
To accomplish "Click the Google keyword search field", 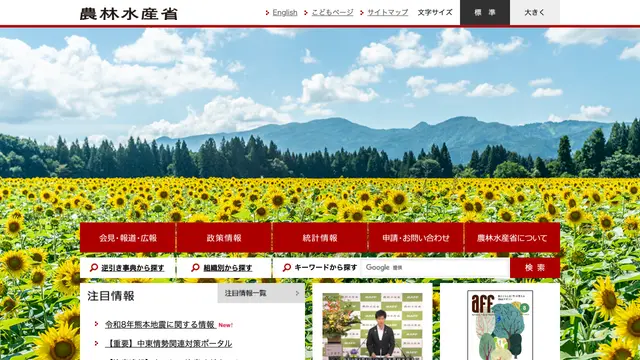I will point(435,268).
